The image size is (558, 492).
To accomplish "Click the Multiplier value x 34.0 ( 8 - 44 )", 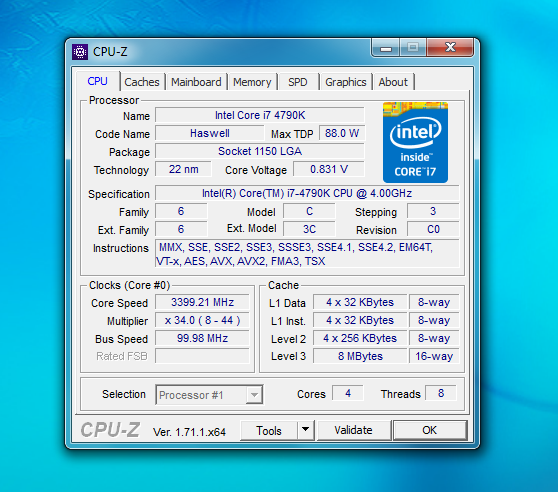I will coord(202,320).
